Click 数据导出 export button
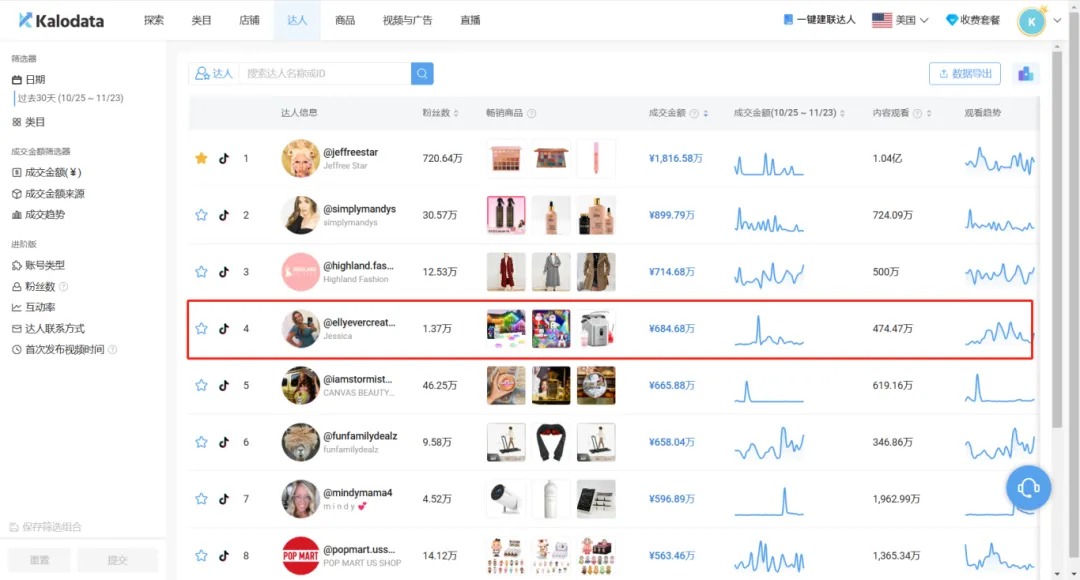 pos(965,74)
